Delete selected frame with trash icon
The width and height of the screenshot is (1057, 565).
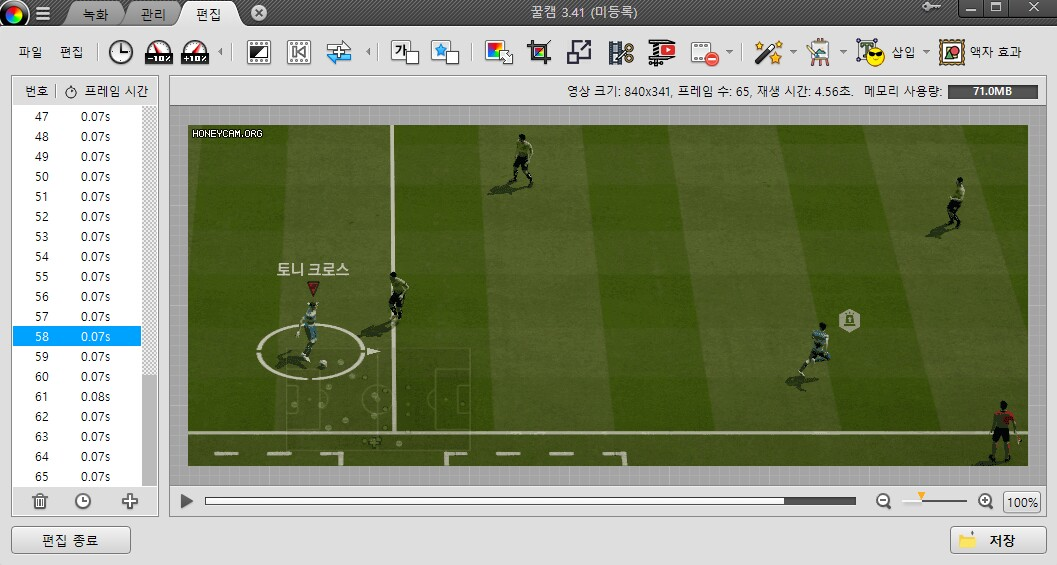40,501
